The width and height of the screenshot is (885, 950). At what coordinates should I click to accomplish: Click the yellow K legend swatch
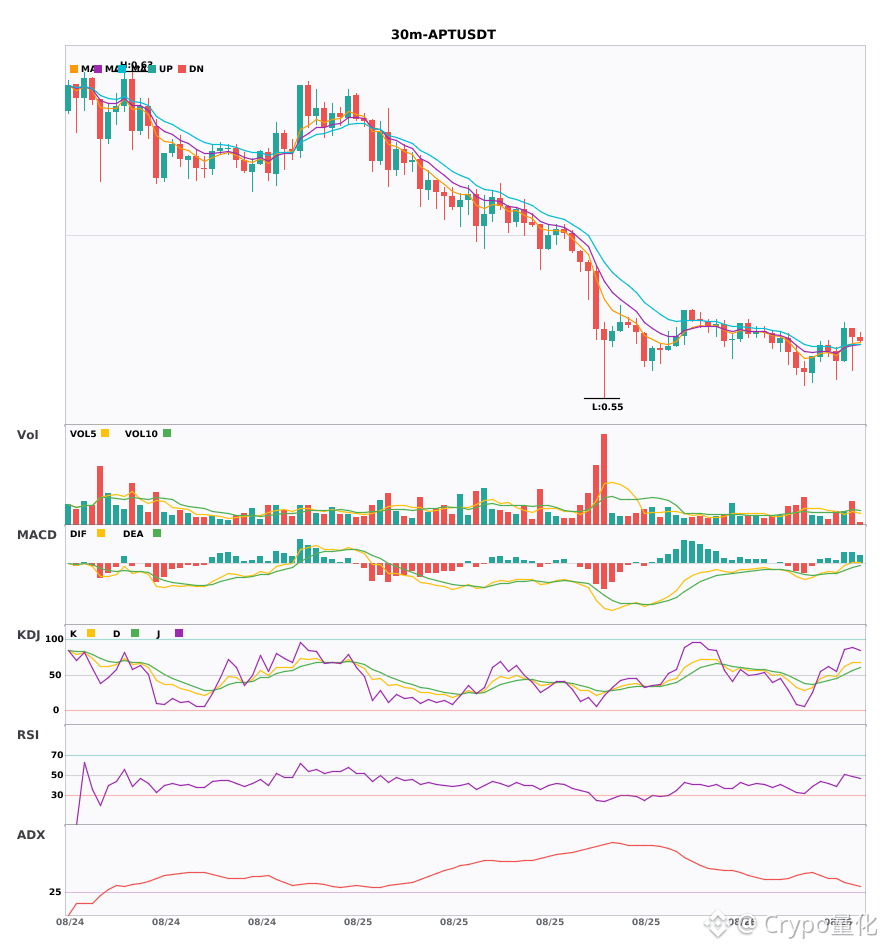coord(91,633)
